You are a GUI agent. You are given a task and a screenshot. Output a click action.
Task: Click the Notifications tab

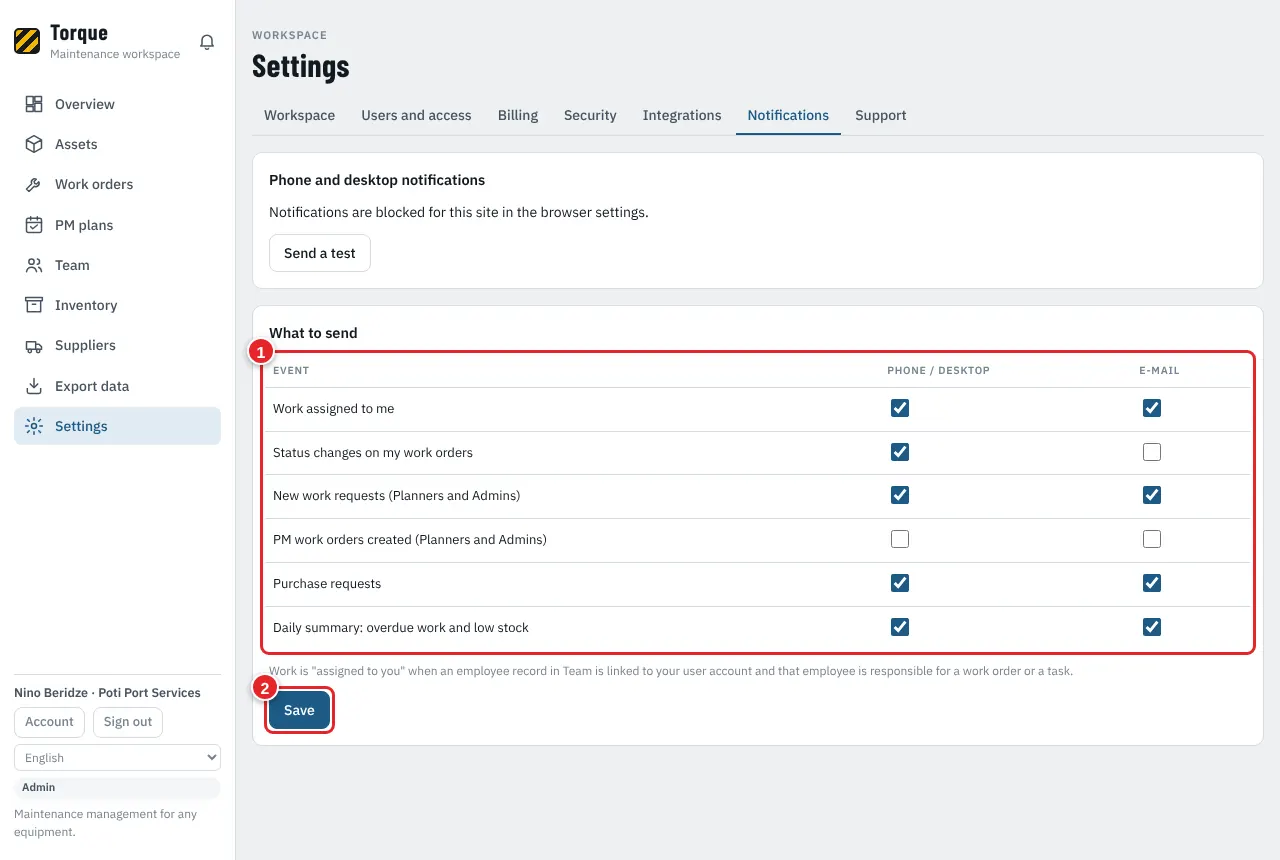788,115
